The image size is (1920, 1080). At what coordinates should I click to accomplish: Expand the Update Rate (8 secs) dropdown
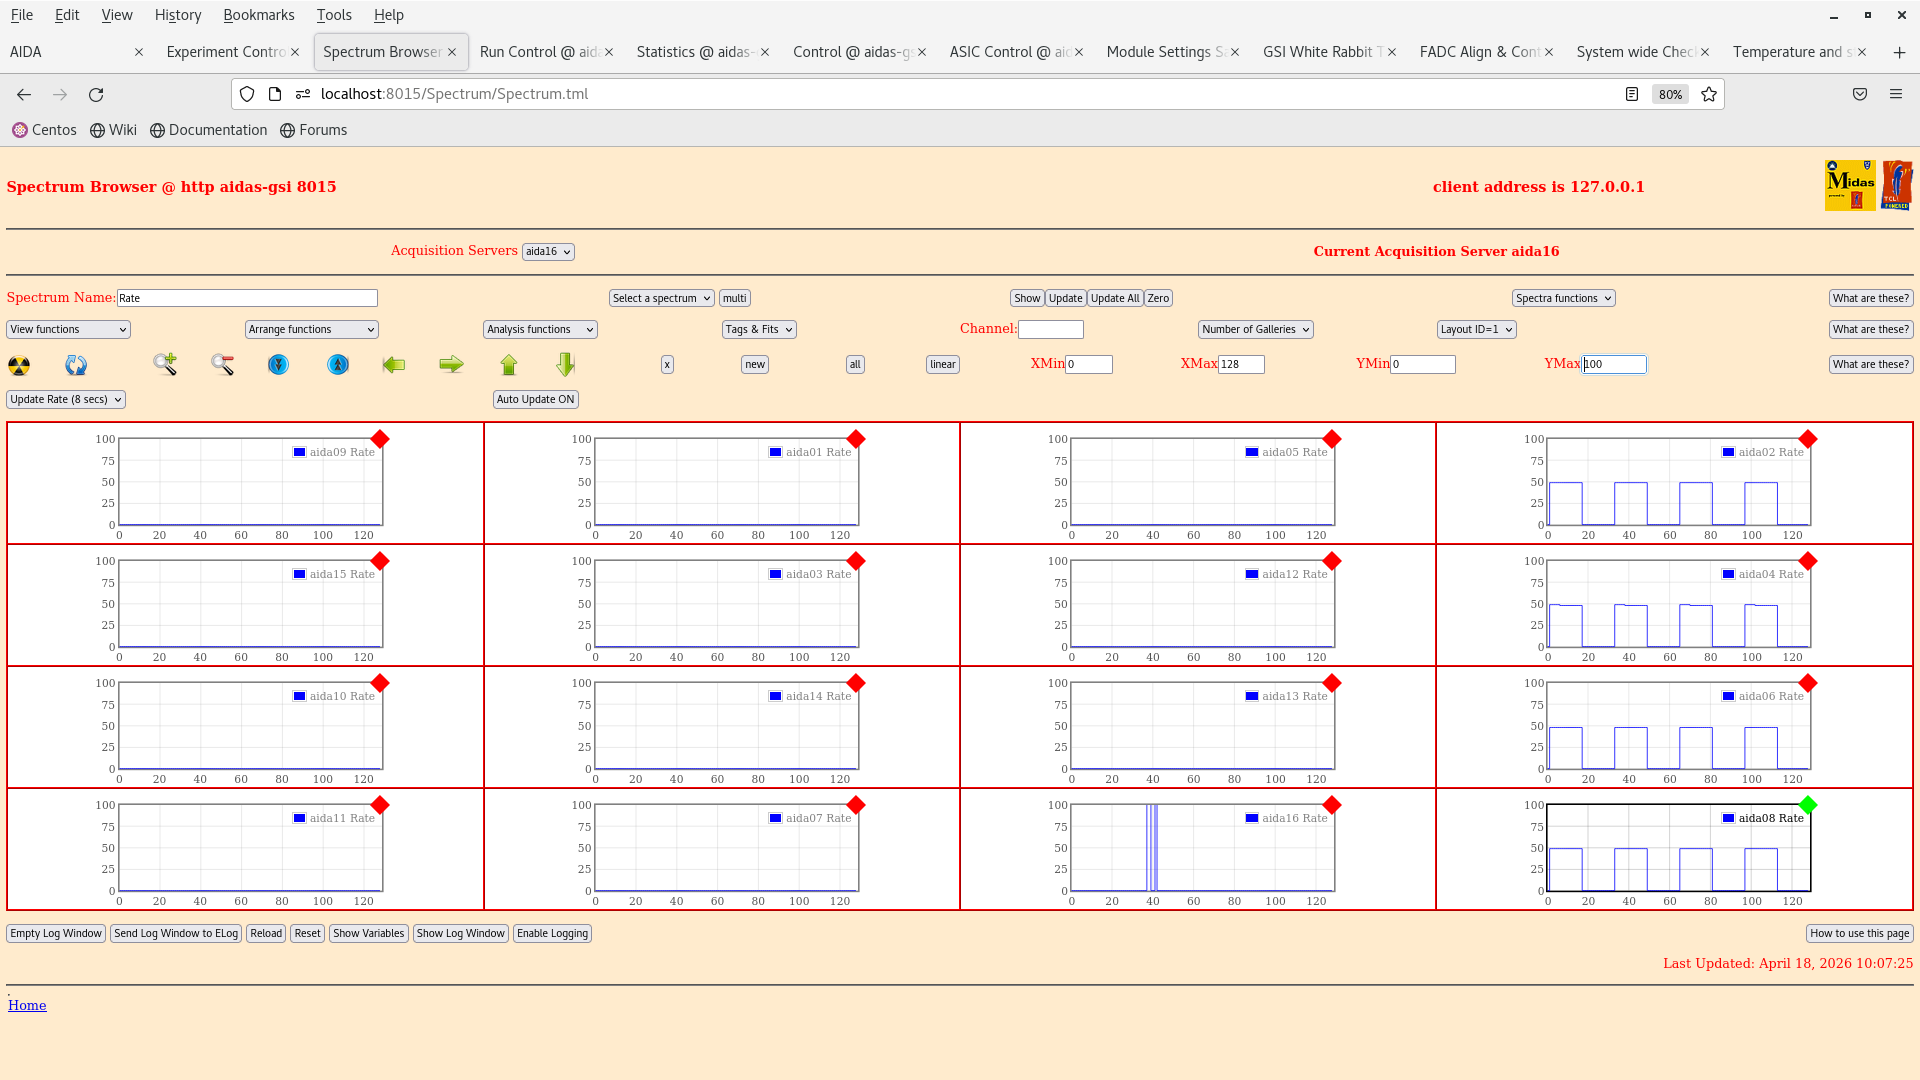pyautogui.click(x=66, y=399)
